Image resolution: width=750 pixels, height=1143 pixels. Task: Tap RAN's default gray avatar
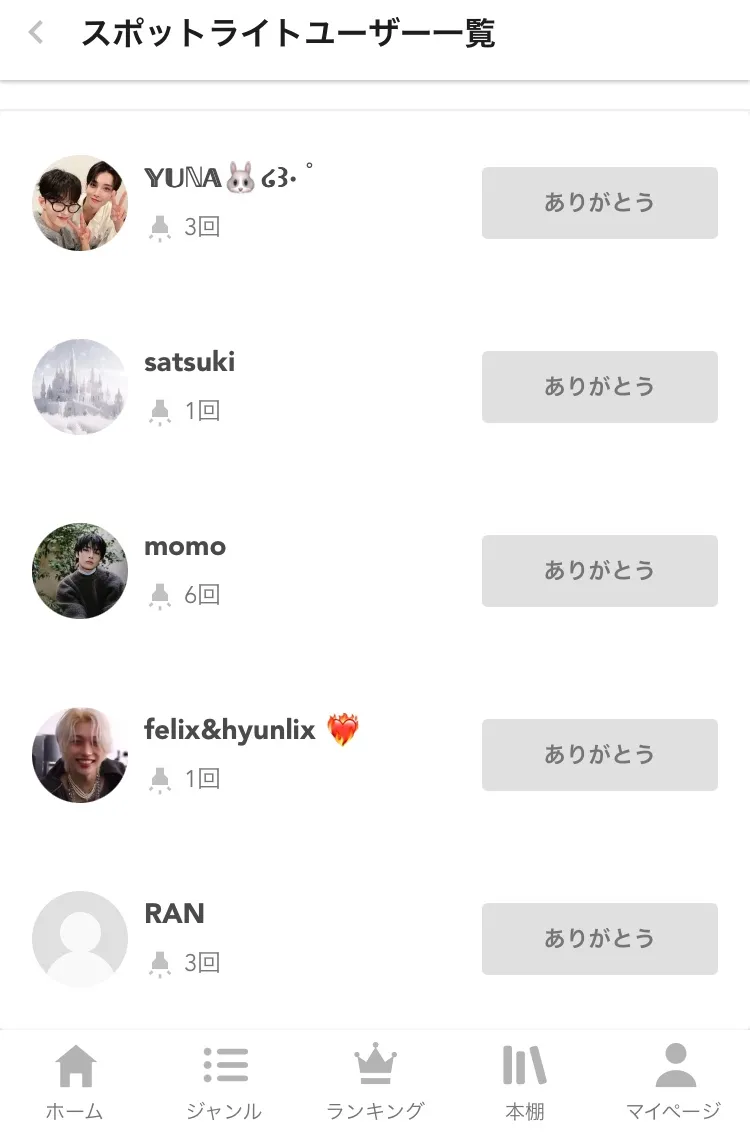[80, 939]
